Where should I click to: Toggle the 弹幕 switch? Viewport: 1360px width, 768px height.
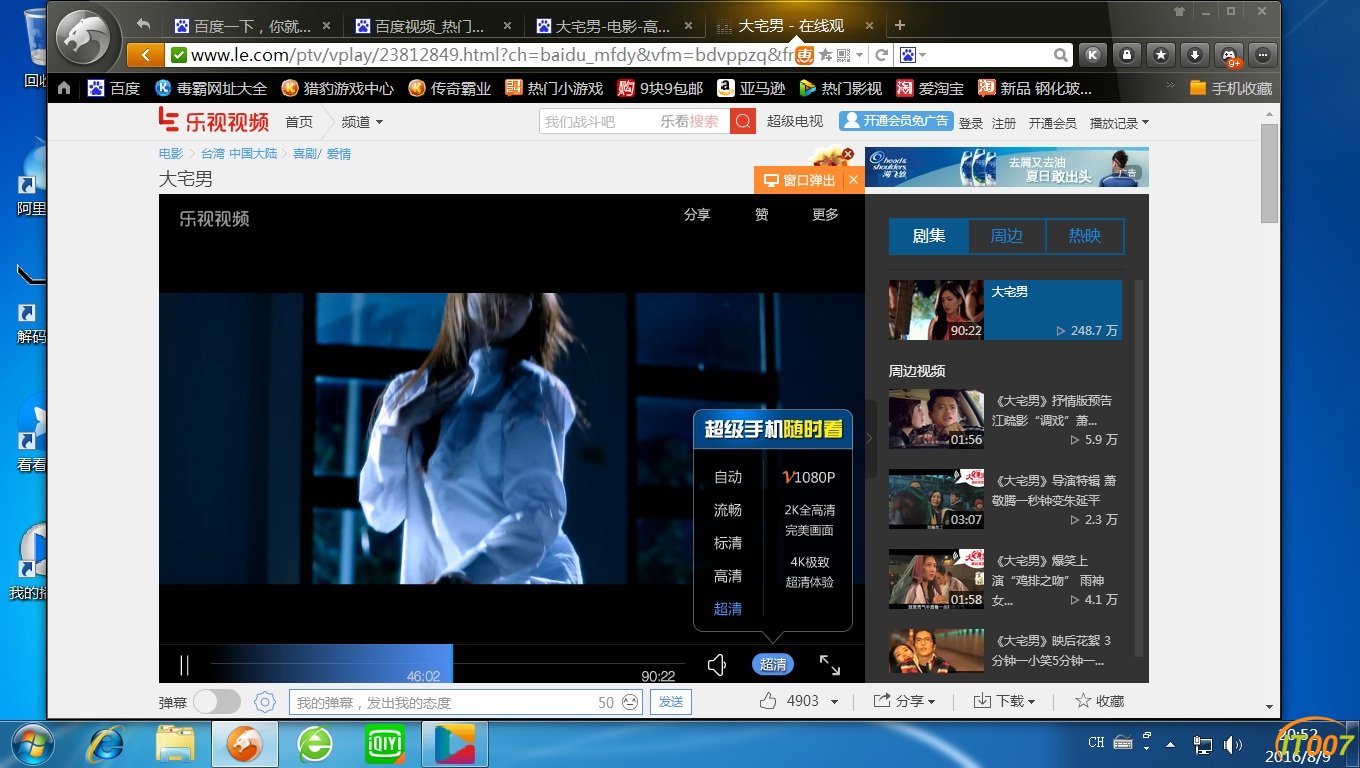216,702
